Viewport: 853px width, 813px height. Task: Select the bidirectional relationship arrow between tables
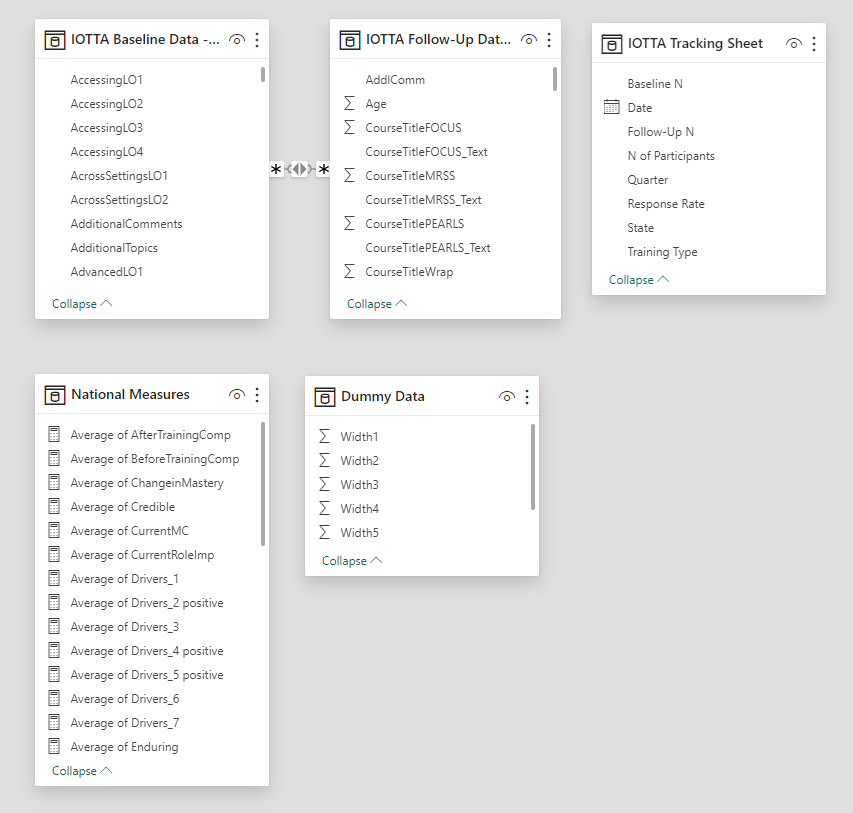(300, 169)
